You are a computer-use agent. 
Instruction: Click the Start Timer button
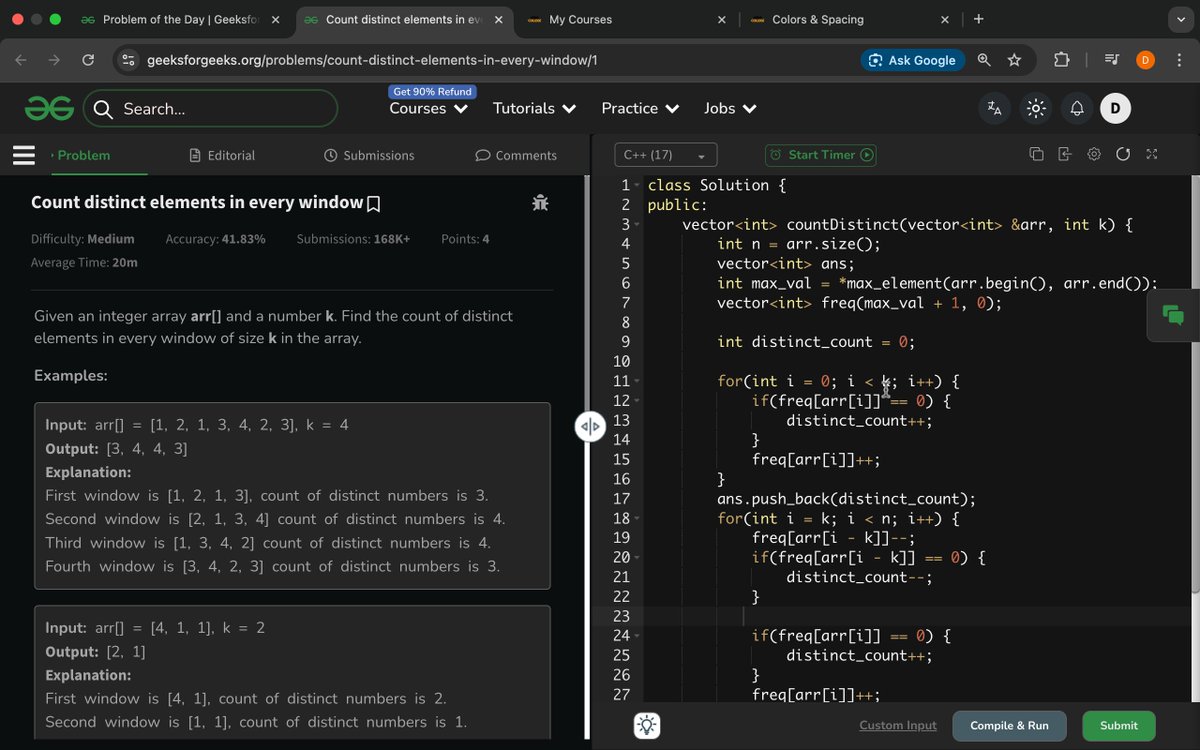821,155
